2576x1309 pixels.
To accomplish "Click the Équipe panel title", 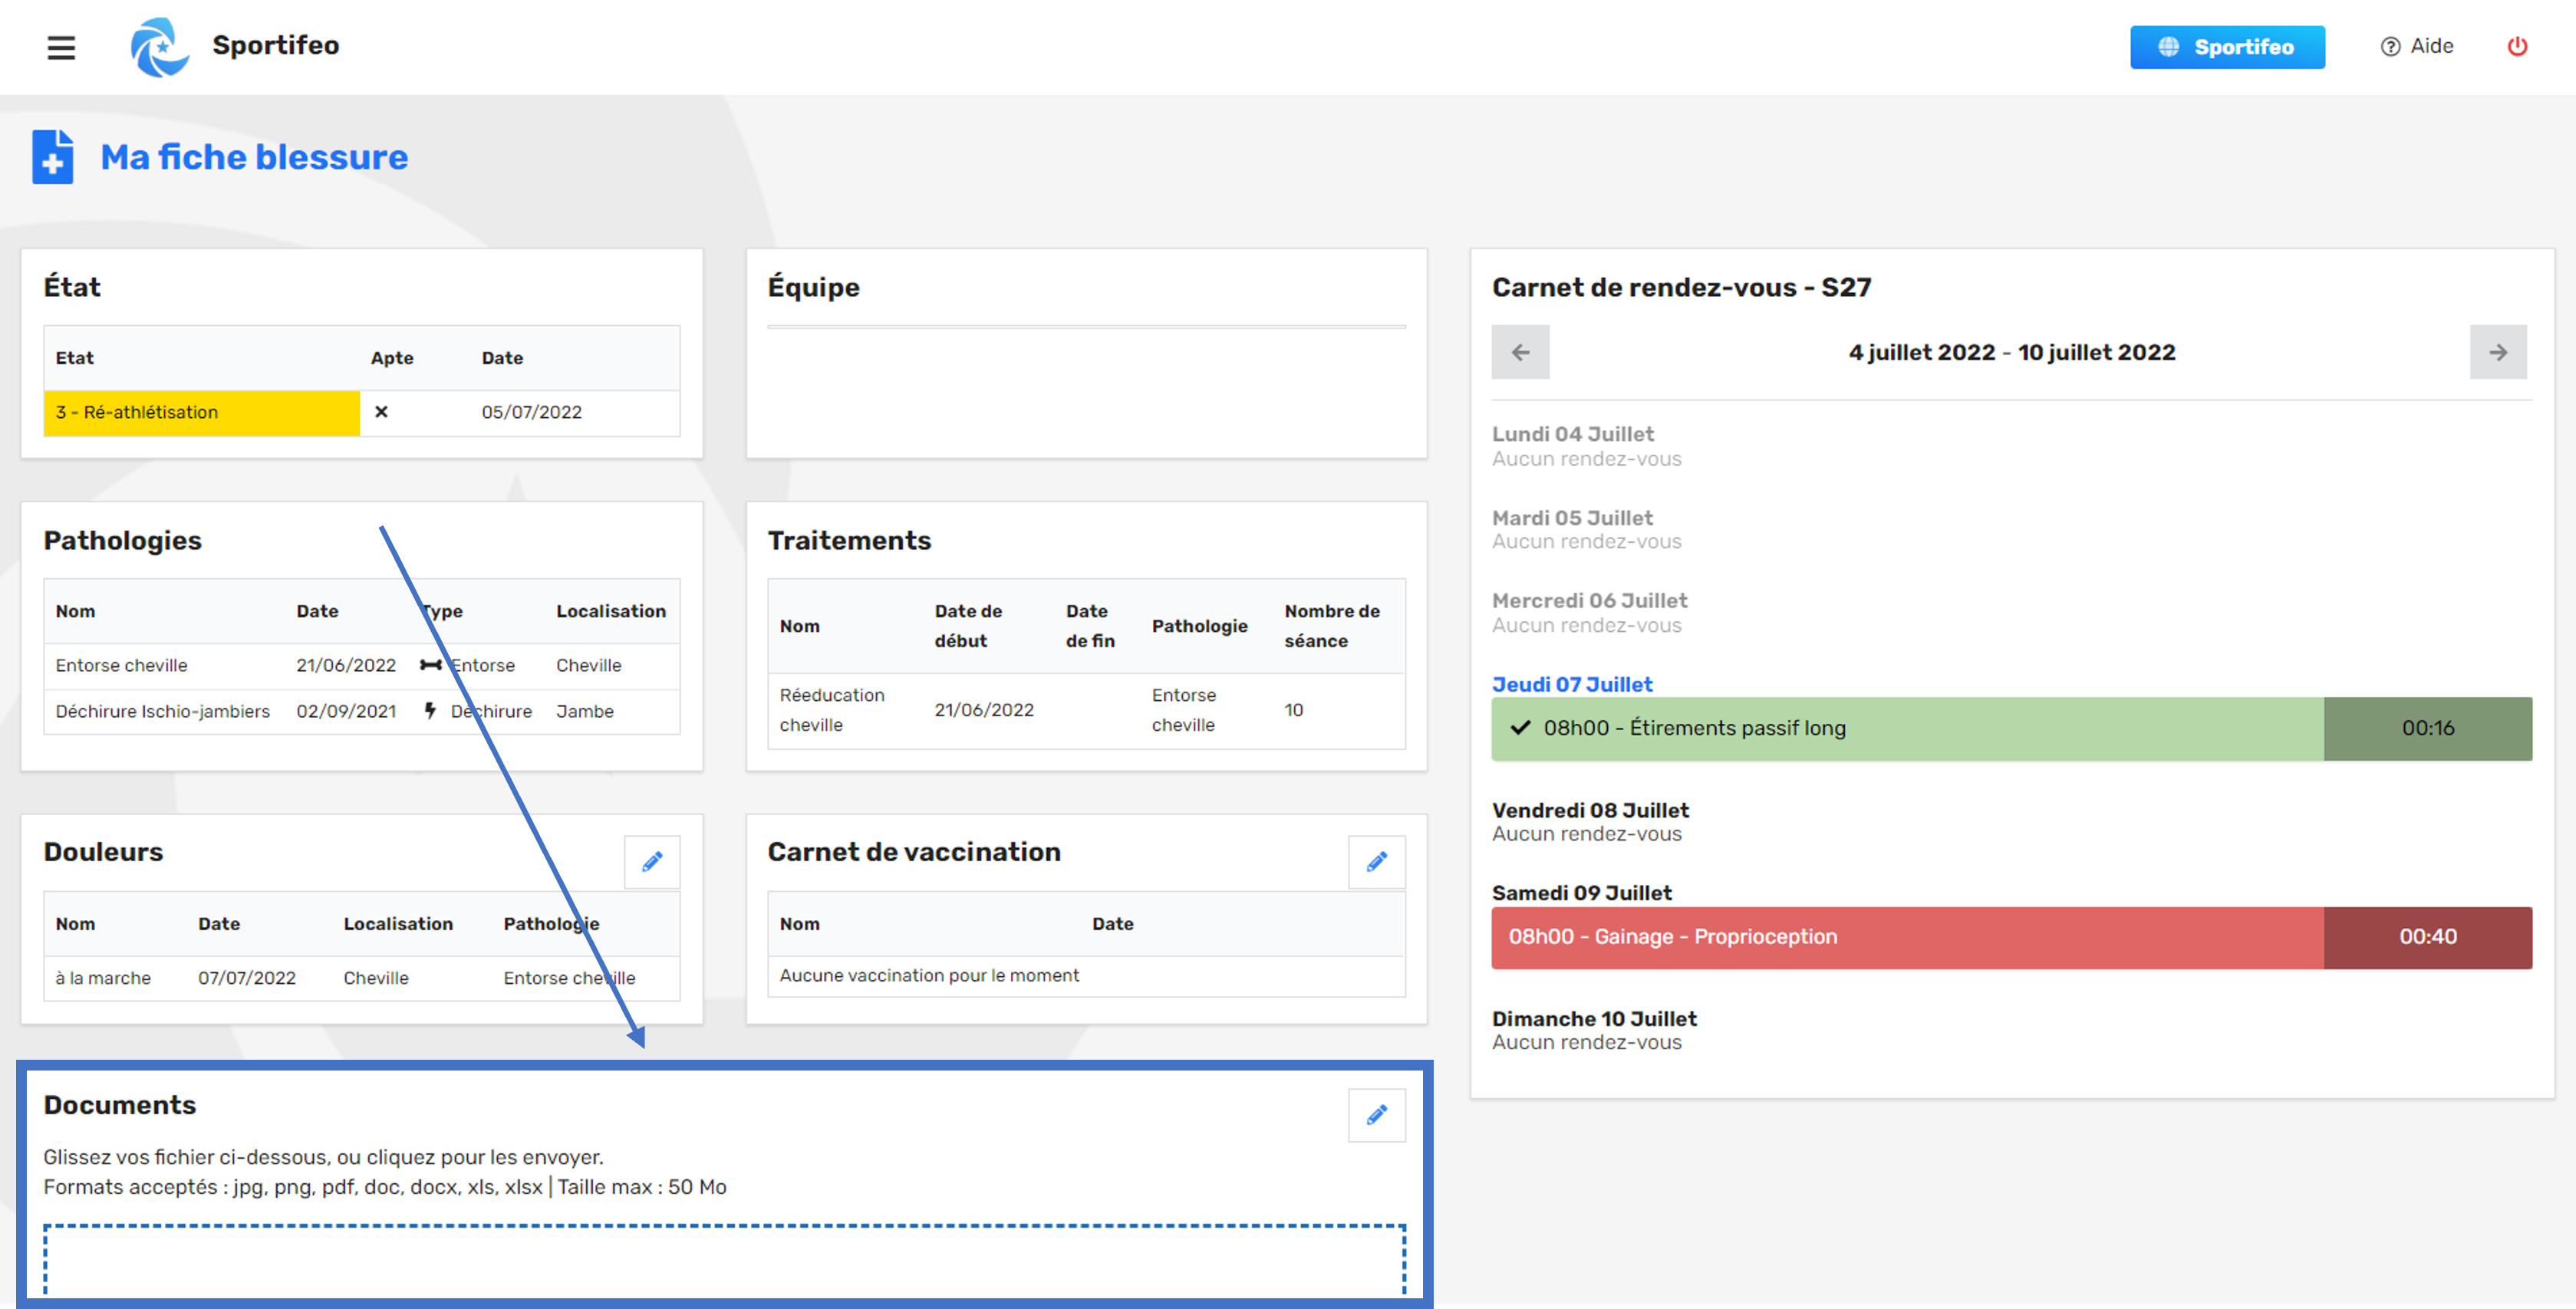I will [813, 287].
